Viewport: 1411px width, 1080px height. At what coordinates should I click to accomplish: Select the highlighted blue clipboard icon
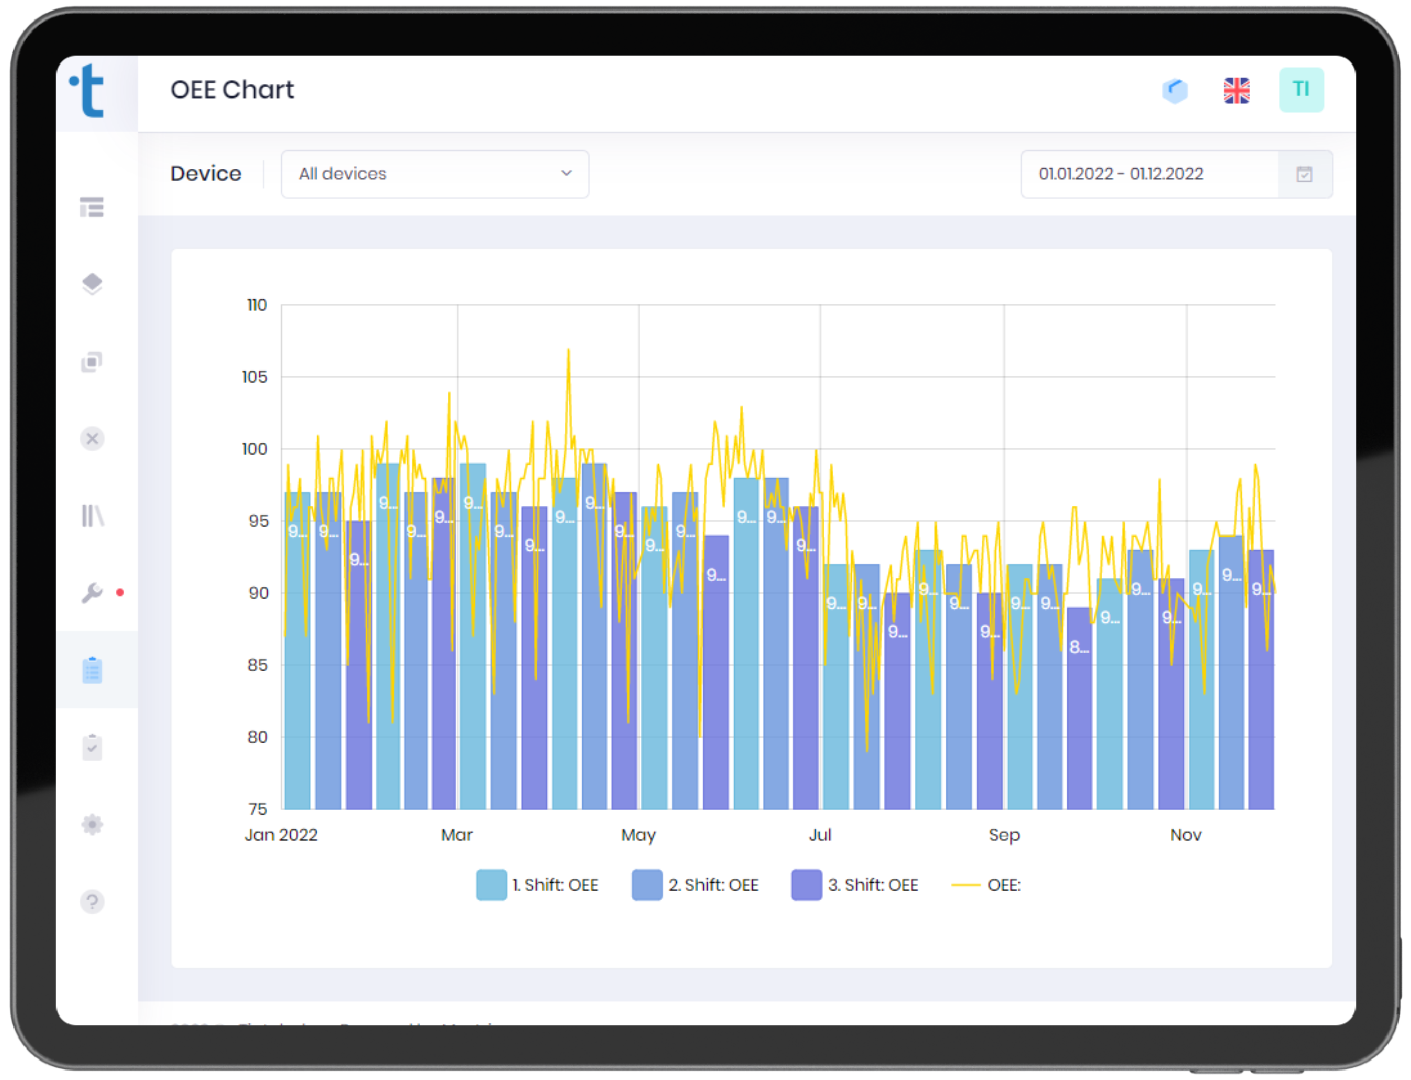92,670
